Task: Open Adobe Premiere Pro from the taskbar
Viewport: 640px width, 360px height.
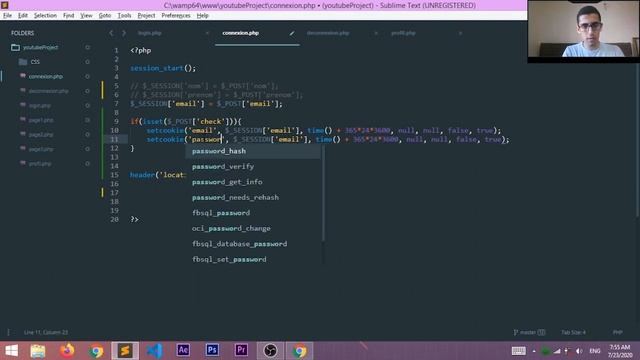Action: click(241, 350)
